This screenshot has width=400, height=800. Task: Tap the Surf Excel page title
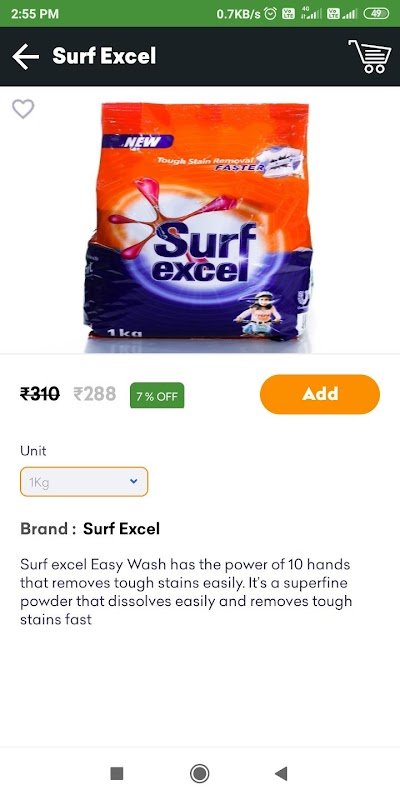[104, 56]
